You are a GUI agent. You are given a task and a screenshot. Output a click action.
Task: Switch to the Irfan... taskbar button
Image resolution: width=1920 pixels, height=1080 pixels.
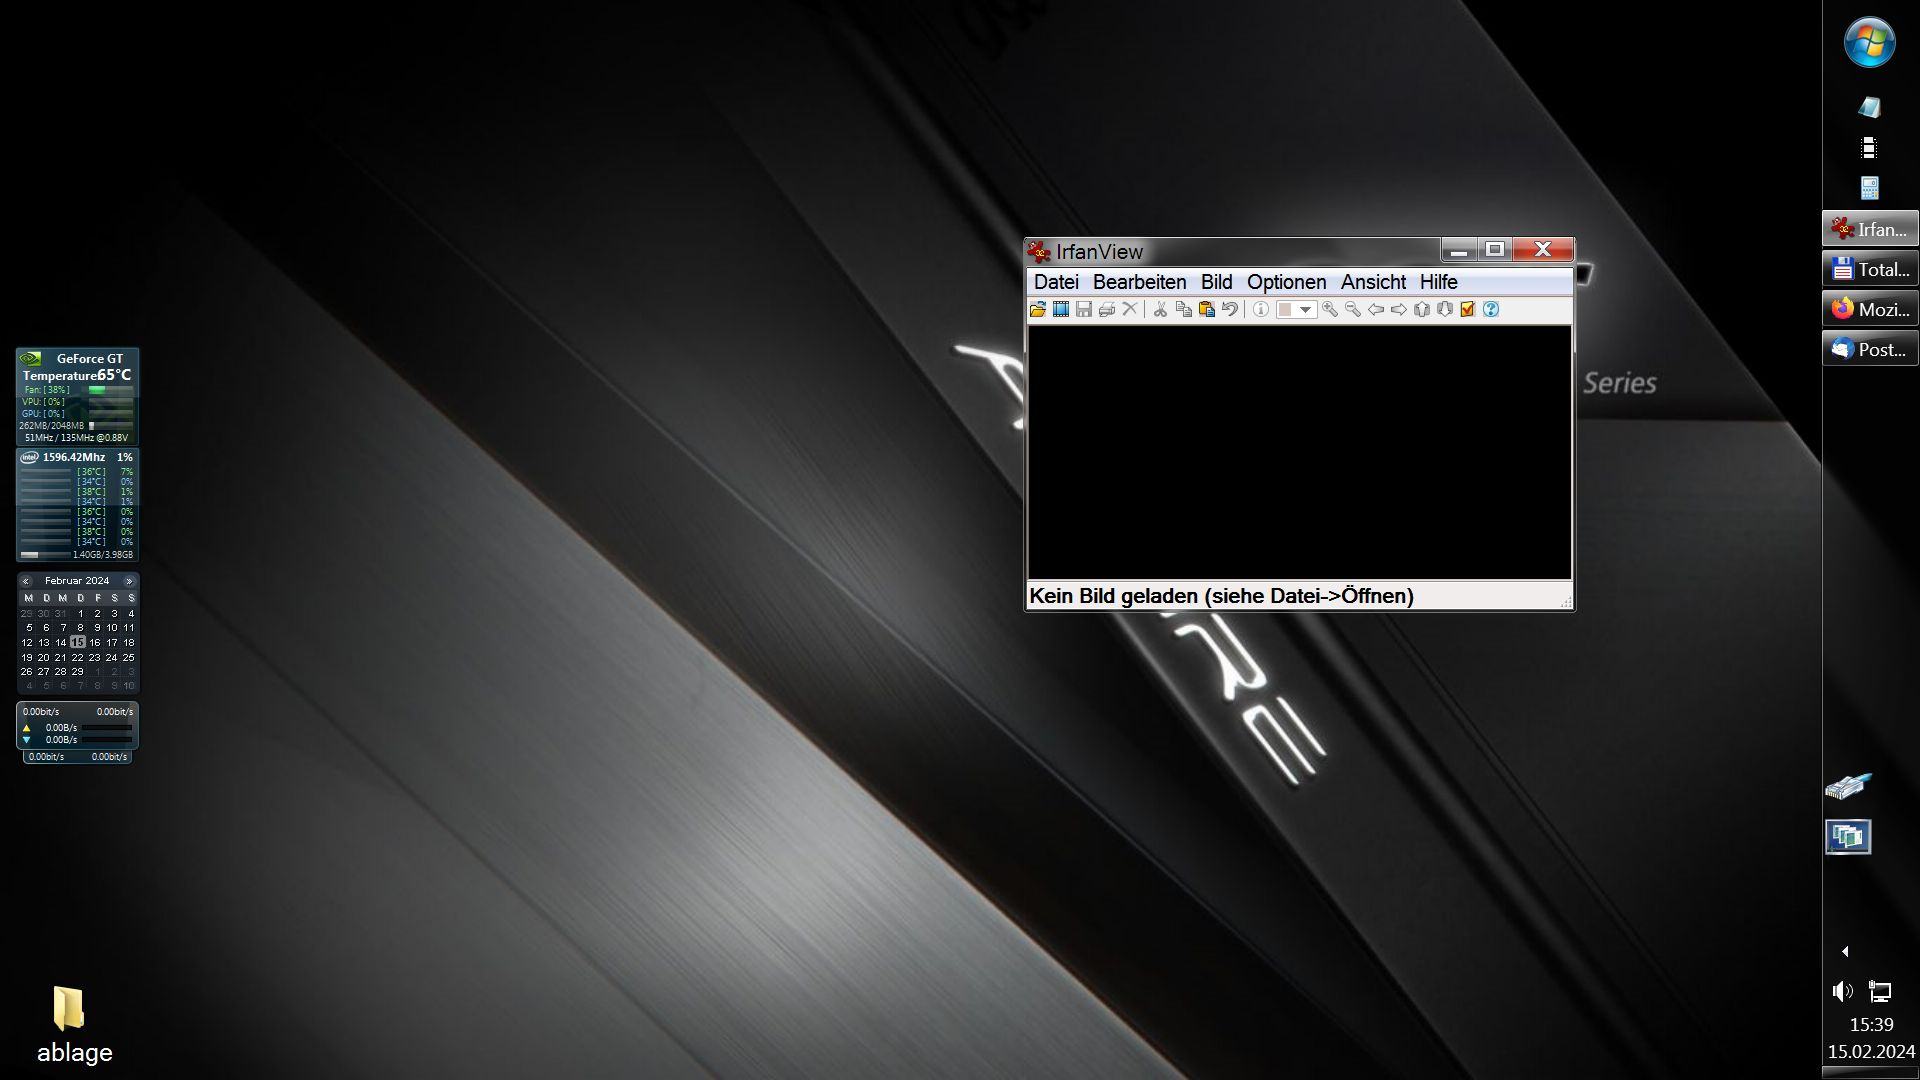tap(1870, 230)
